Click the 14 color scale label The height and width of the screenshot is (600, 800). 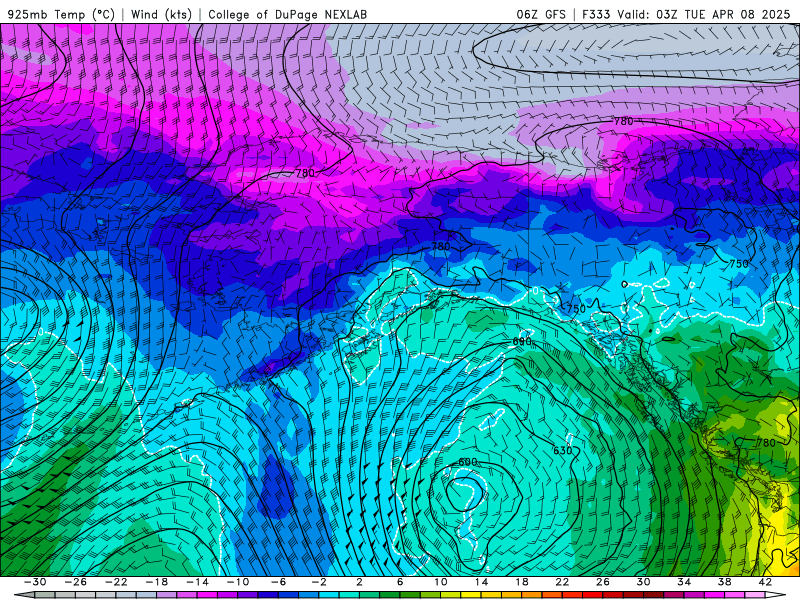pos(481,582)
